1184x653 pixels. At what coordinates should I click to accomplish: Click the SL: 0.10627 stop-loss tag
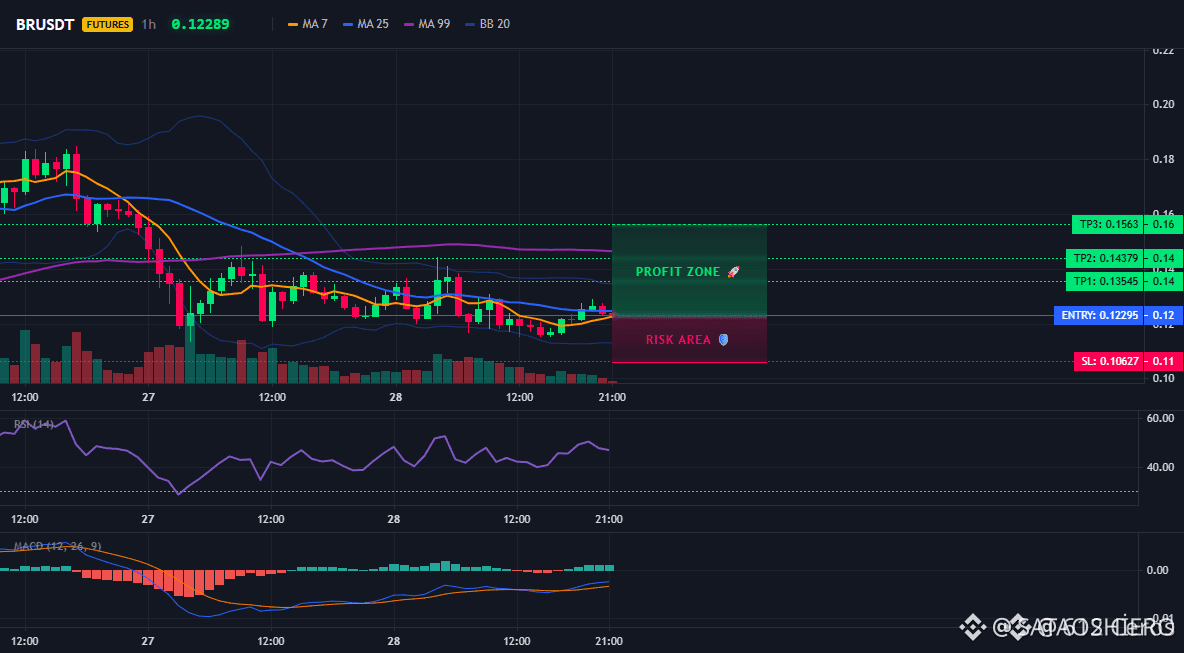tap(1108, 362)
